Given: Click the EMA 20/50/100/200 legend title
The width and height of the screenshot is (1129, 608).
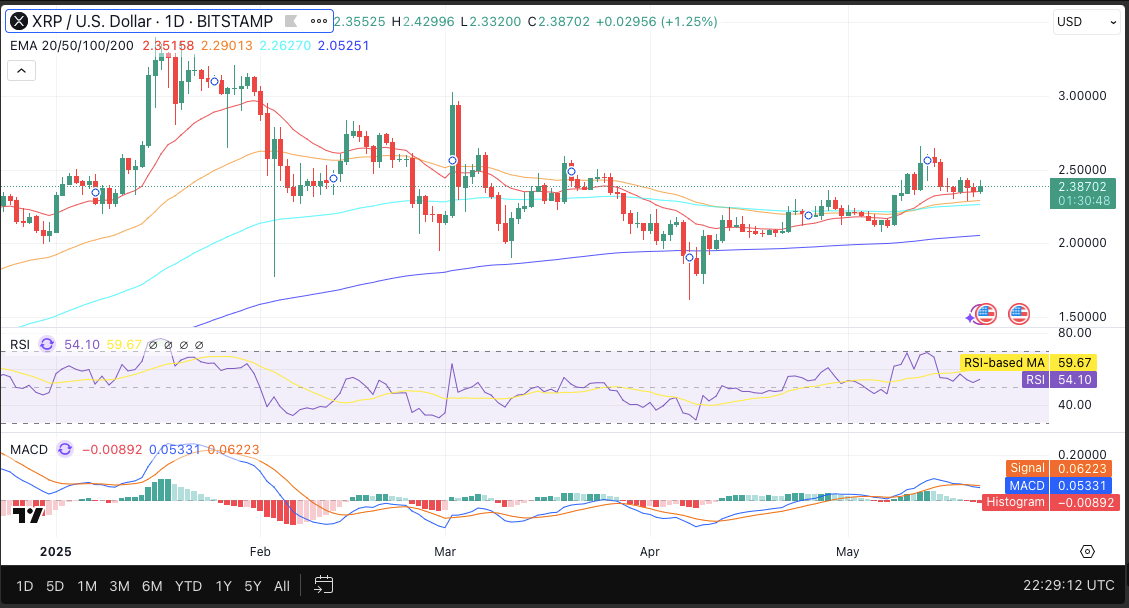Looking at the screenshot, I should pyautogui.click(x=72, y=45).
